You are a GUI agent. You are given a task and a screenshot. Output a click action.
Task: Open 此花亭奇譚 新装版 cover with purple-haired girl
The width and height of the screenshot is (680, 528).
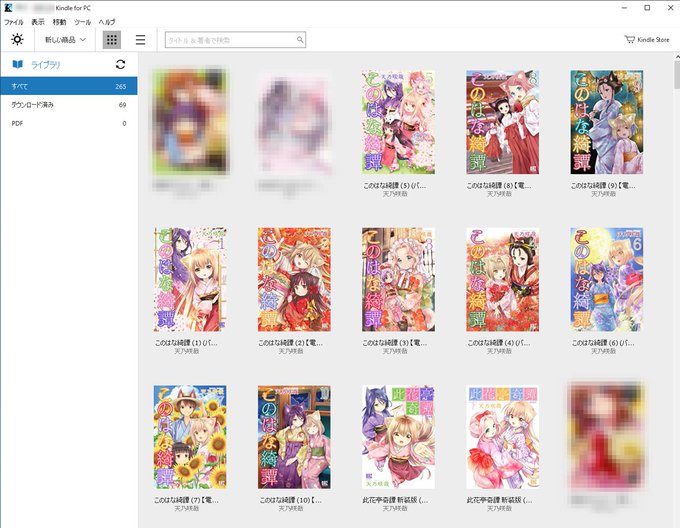(399, 437)
